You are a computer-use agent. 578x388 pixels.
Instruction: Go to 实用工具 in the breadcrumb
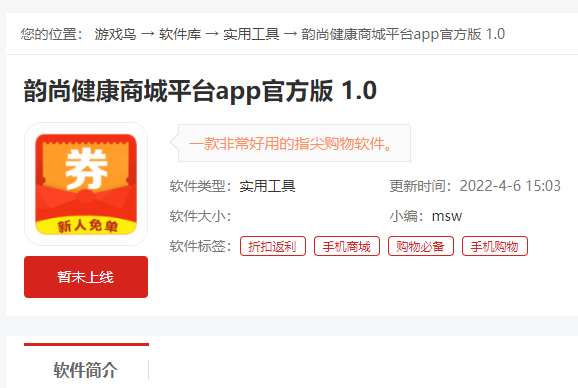251,34
